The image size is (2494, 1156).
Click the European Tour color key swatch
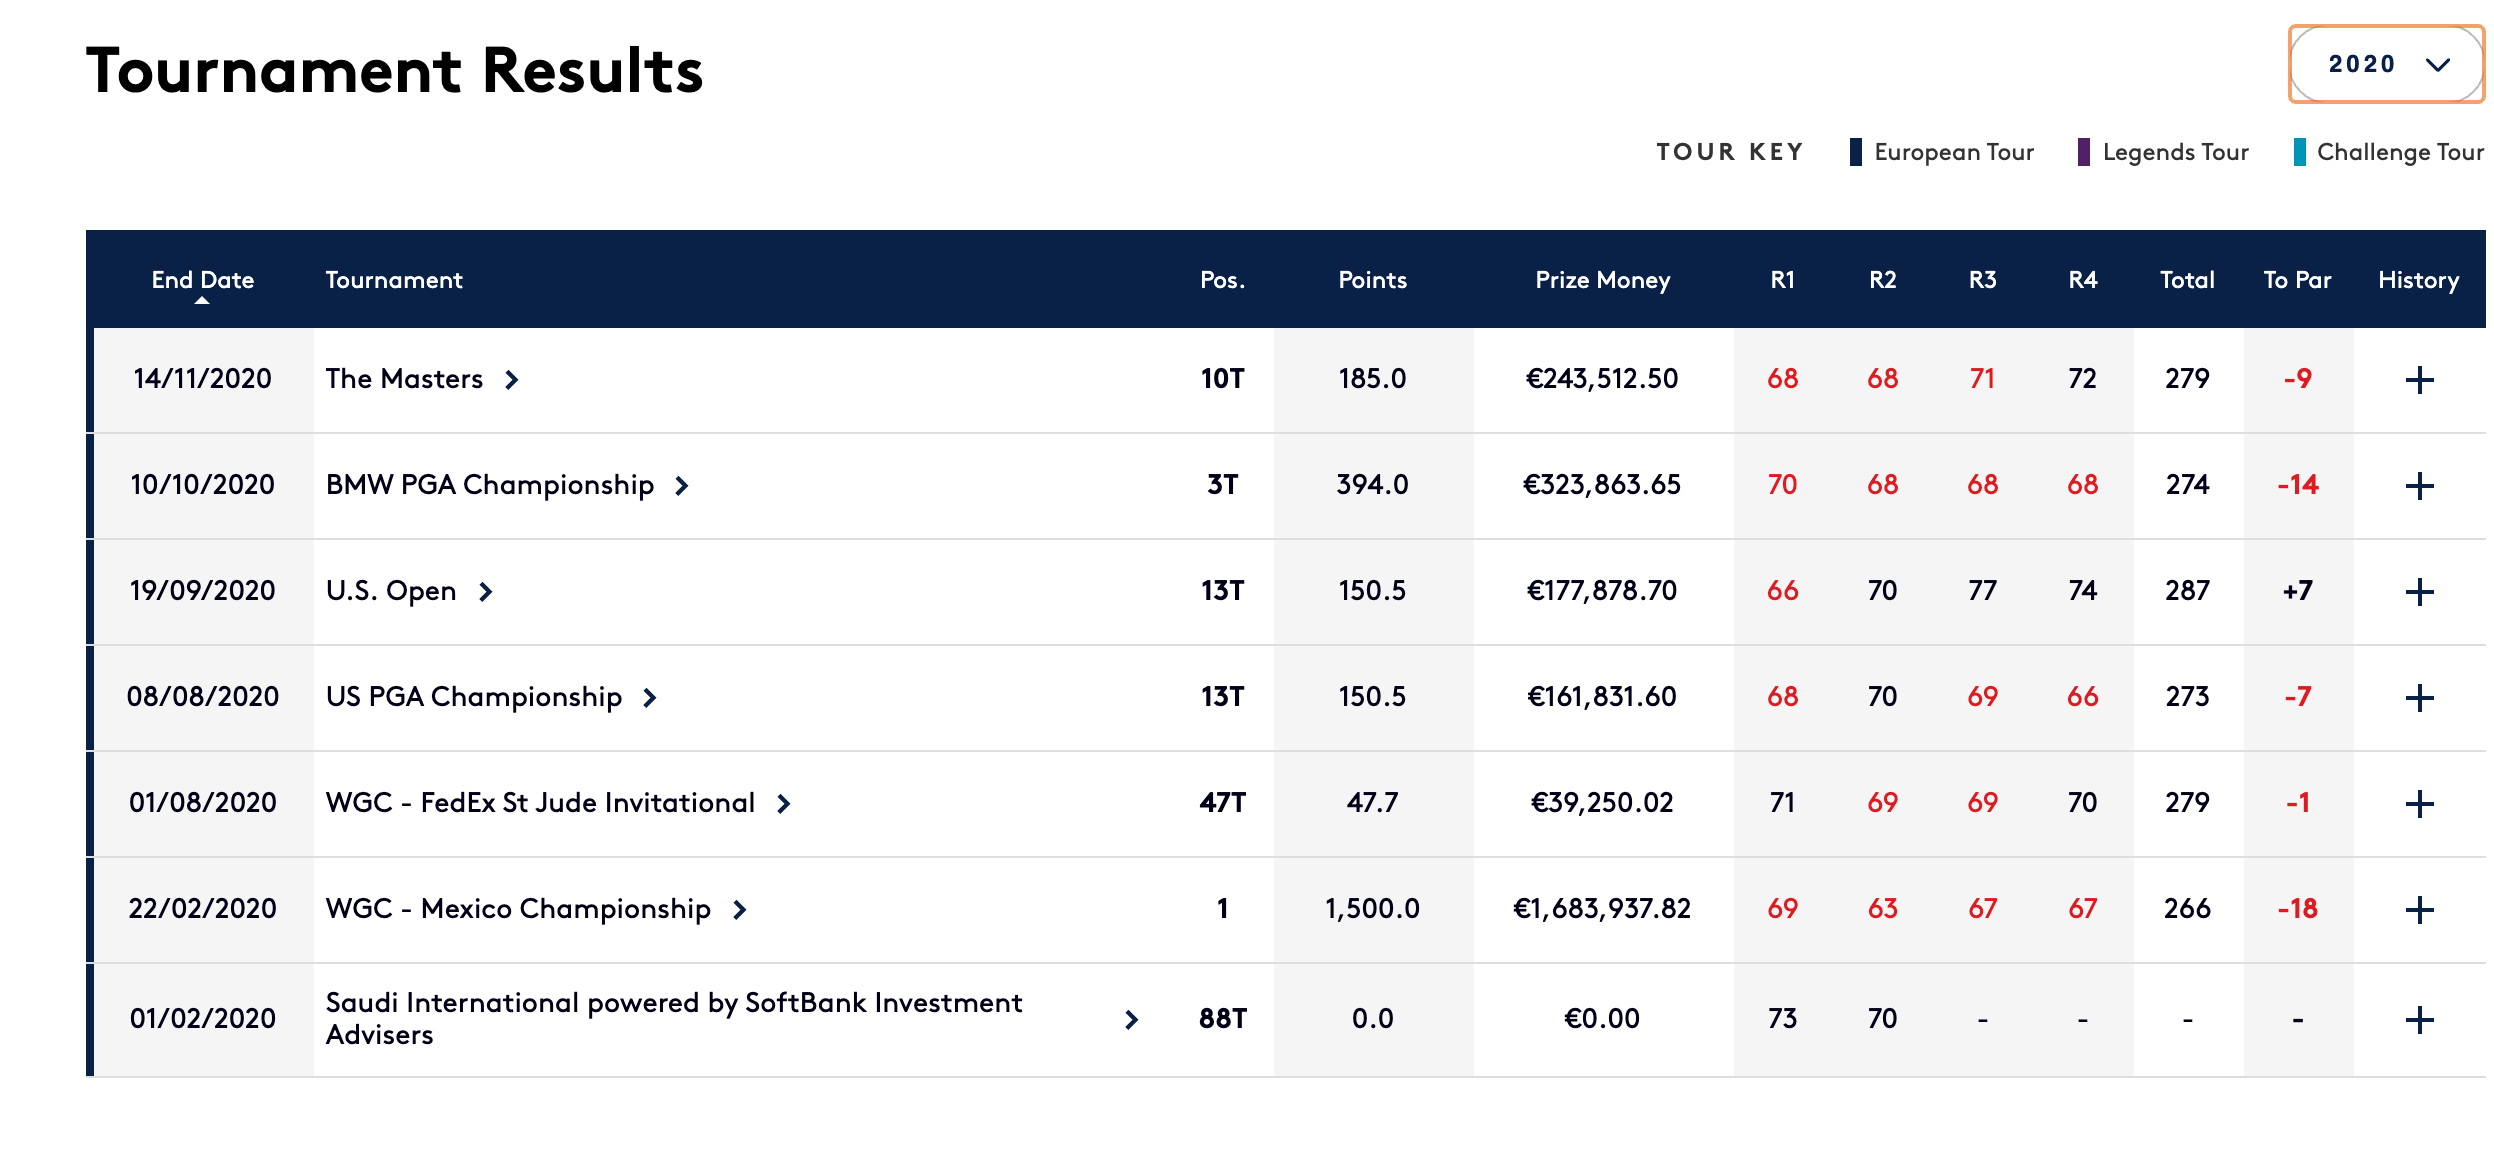click(x=1855, y=152)
